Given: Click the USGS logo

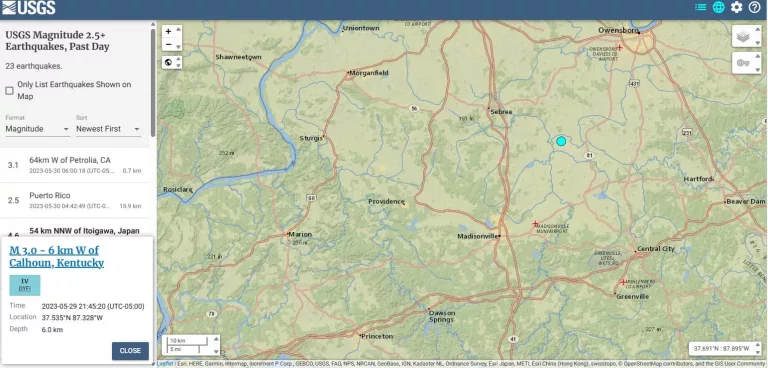Looking at the screenshot, I should pos(29,7).
